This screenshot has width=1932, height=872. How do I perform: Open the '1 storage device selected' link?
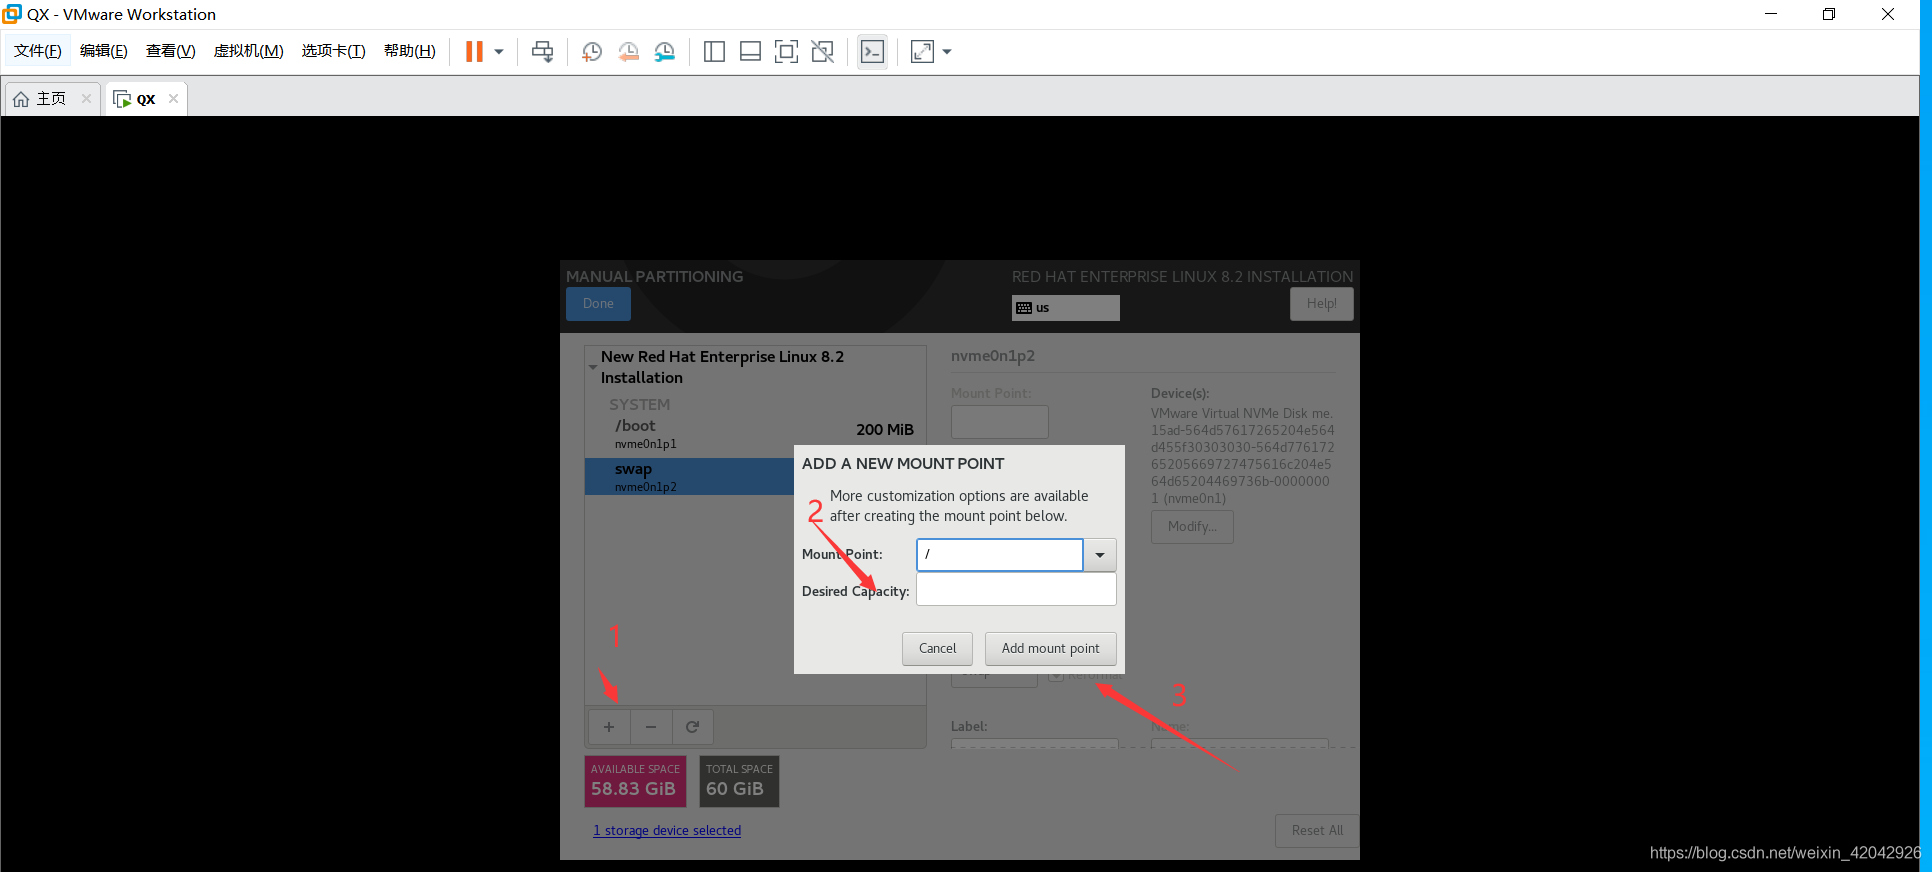click(x=667, y=831)
